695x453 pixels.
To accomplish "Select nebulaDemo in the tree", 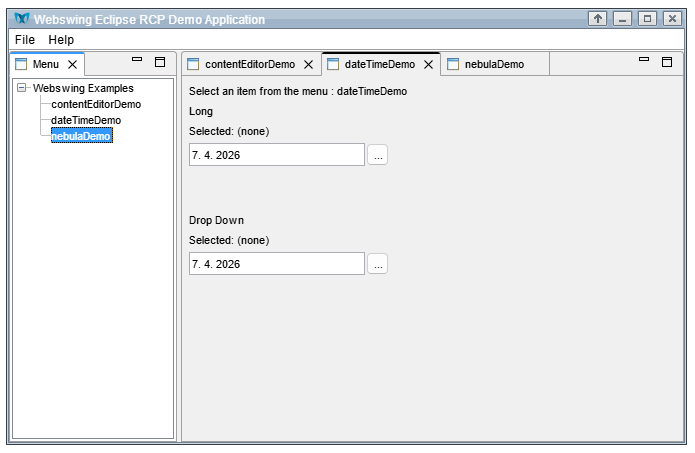I will pos(81,136).
